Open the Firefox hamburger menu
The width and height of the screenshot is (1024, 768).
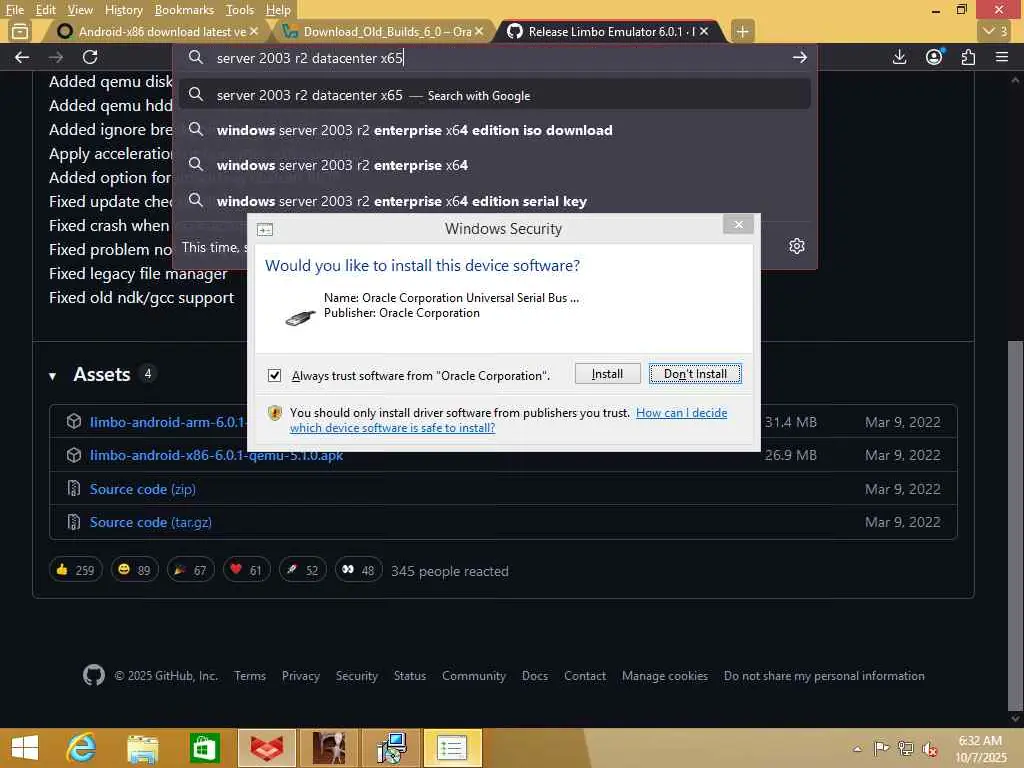pyautogui.click(x=1002, y=57)
